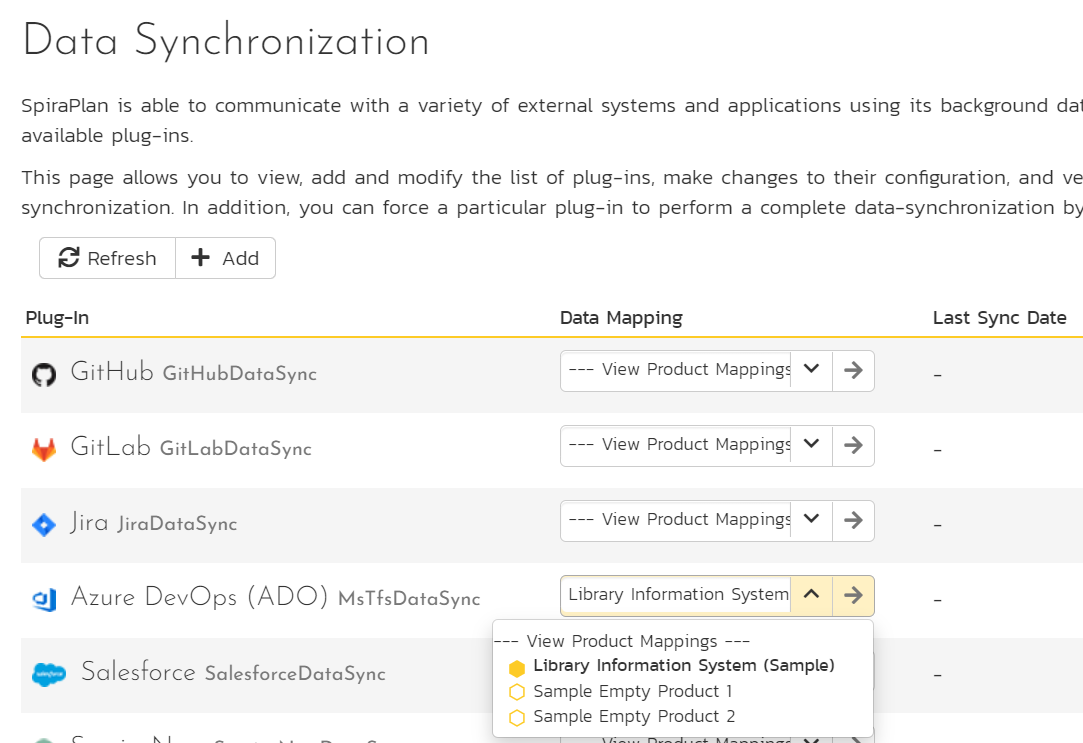Open the Azure DevOps MsTfsDataSync link
Viewport: 1083px width, 743px height.
(x=276, y=597)
